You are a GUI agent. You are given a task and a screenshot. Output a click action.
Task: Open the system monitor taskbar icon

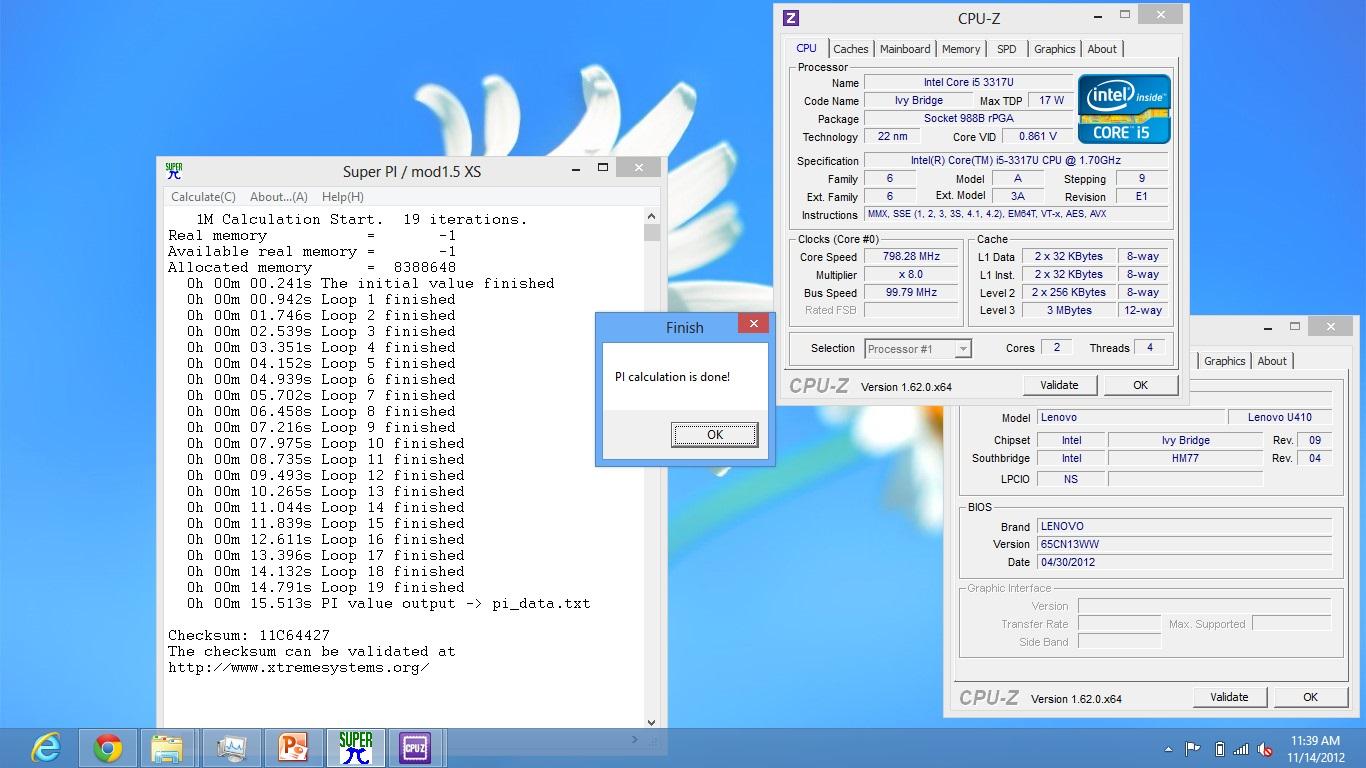click(x=232, y=747)
